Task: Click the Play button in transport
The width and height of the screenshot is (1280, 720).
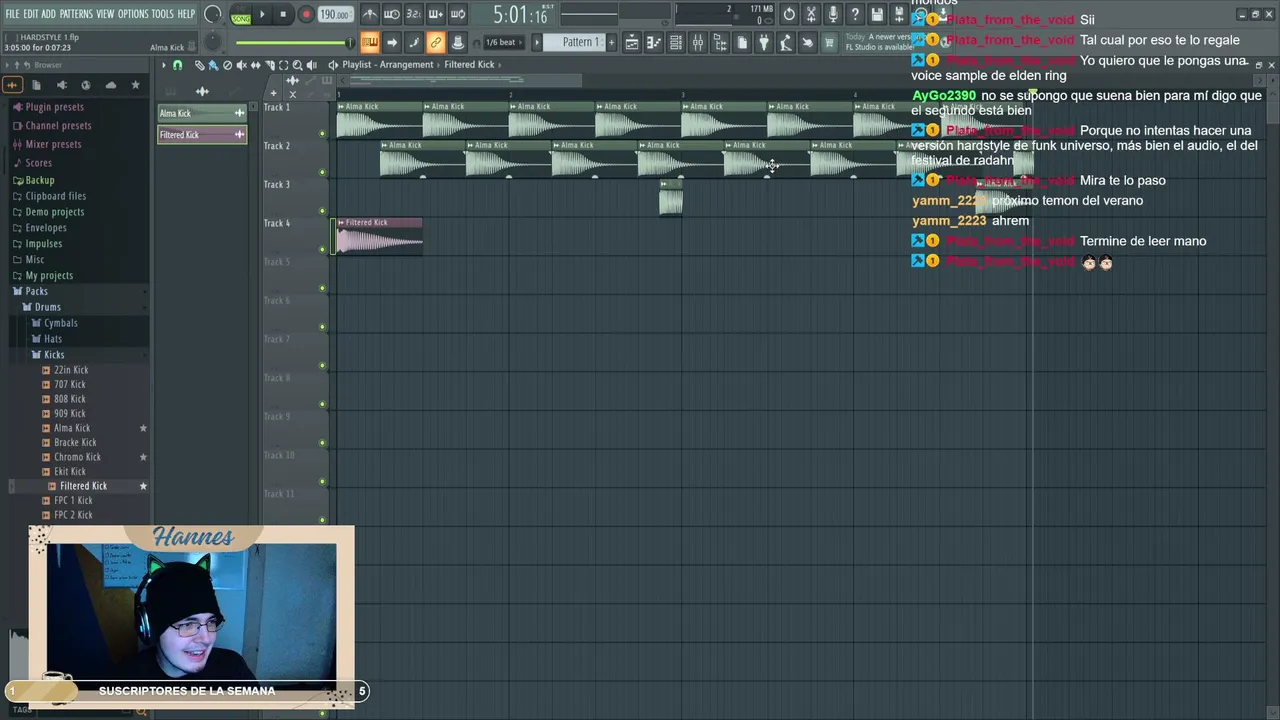Action: (x=262, y=15)
